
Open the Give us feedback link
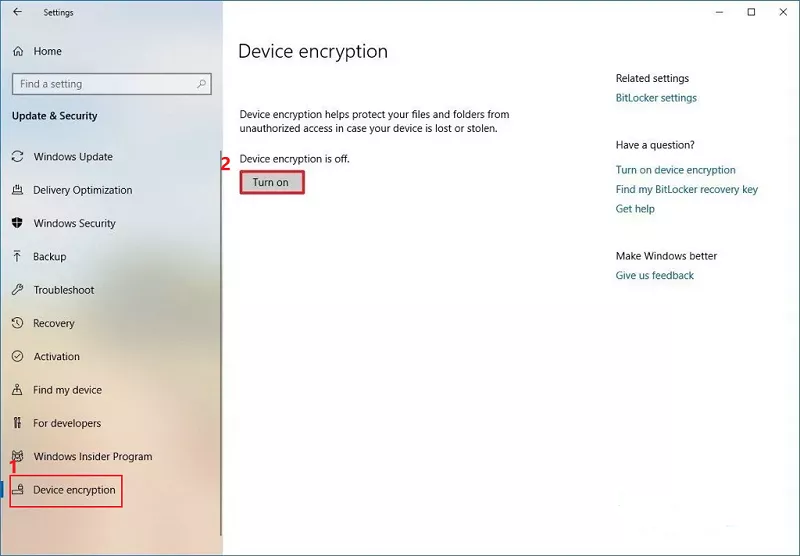(654, 276)
